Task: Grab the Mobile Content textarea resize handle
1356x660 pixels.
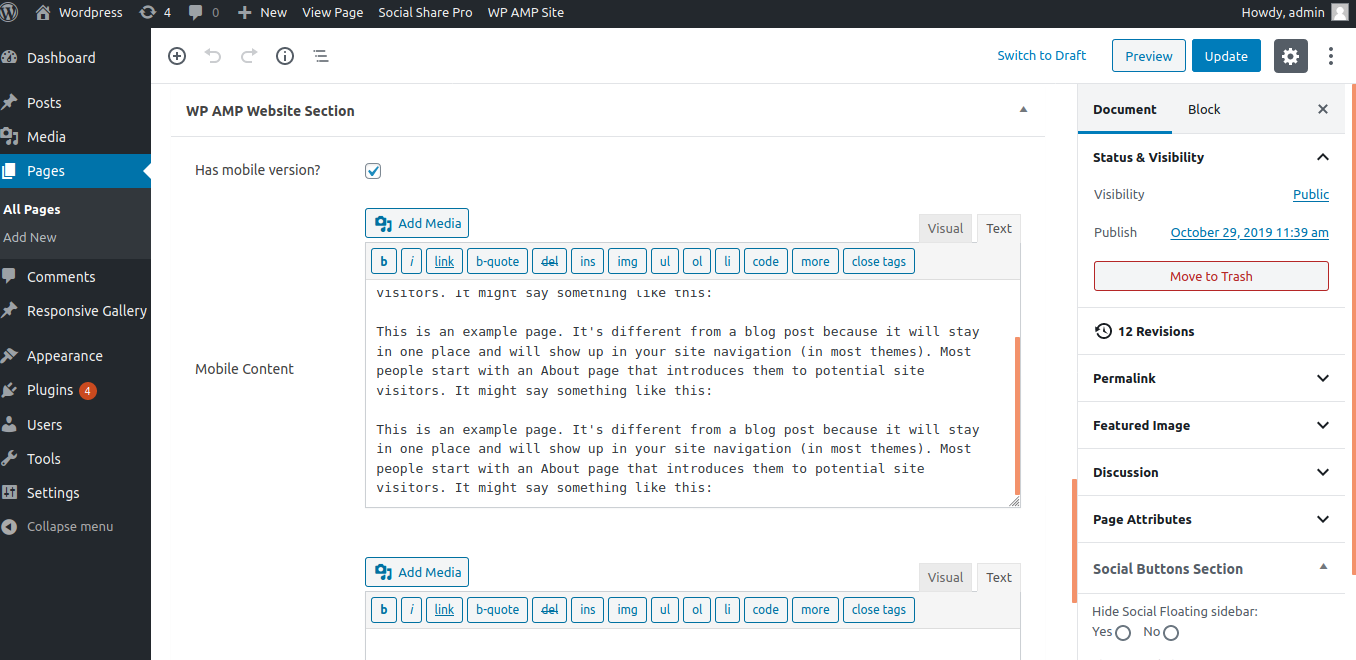Action: click(x=1015, y=502)
